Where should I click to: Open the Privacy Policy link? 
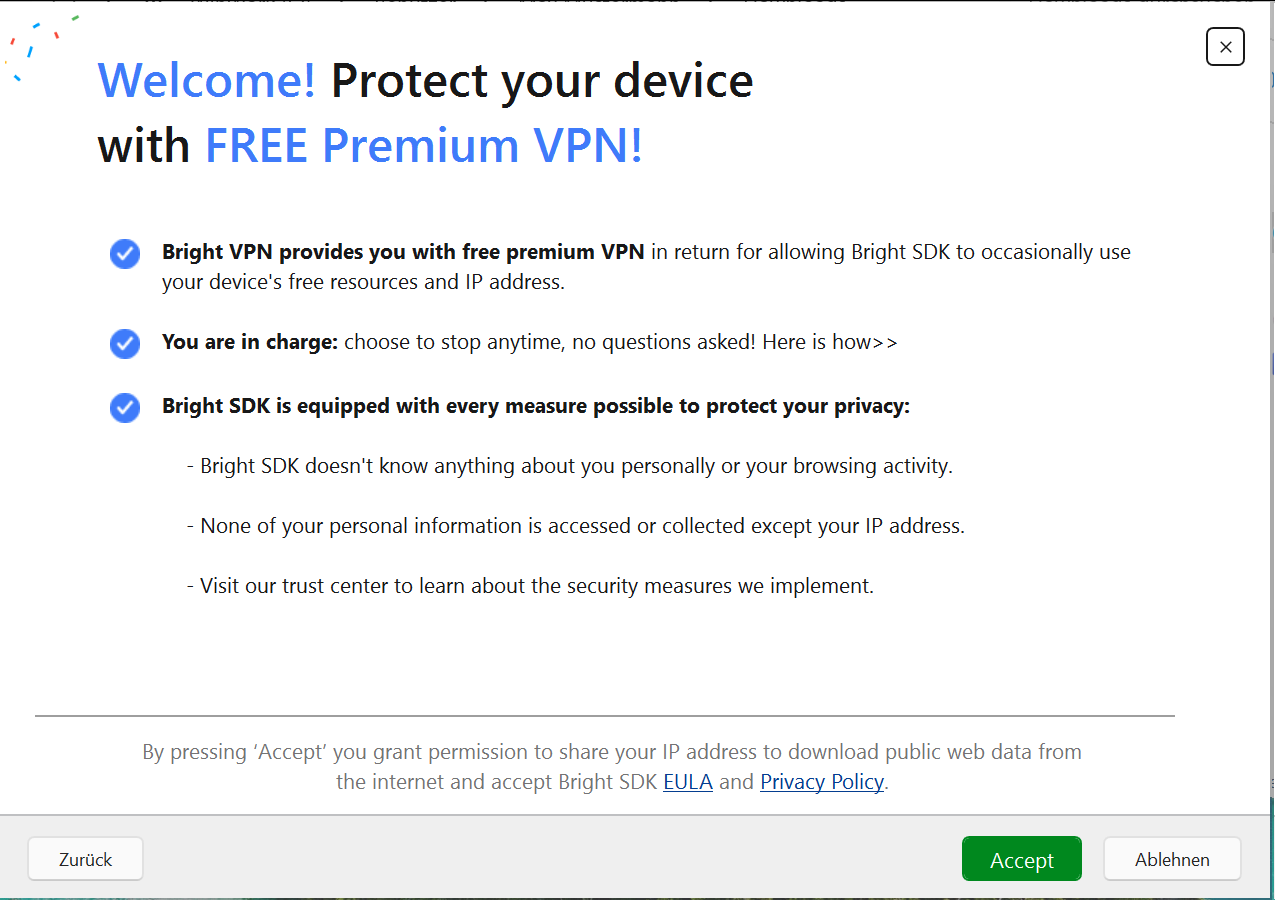[822, 781]
